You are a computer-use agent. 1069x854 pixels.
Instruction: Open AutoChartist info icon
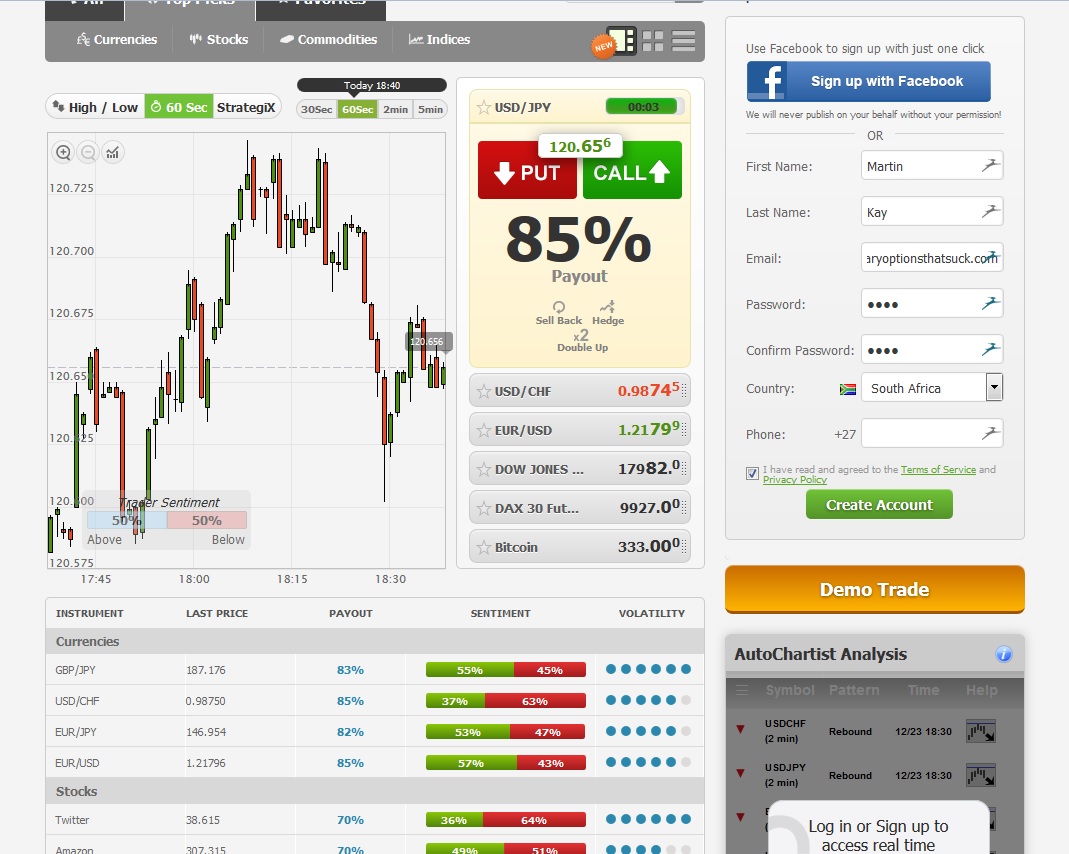pos(1004,654)
